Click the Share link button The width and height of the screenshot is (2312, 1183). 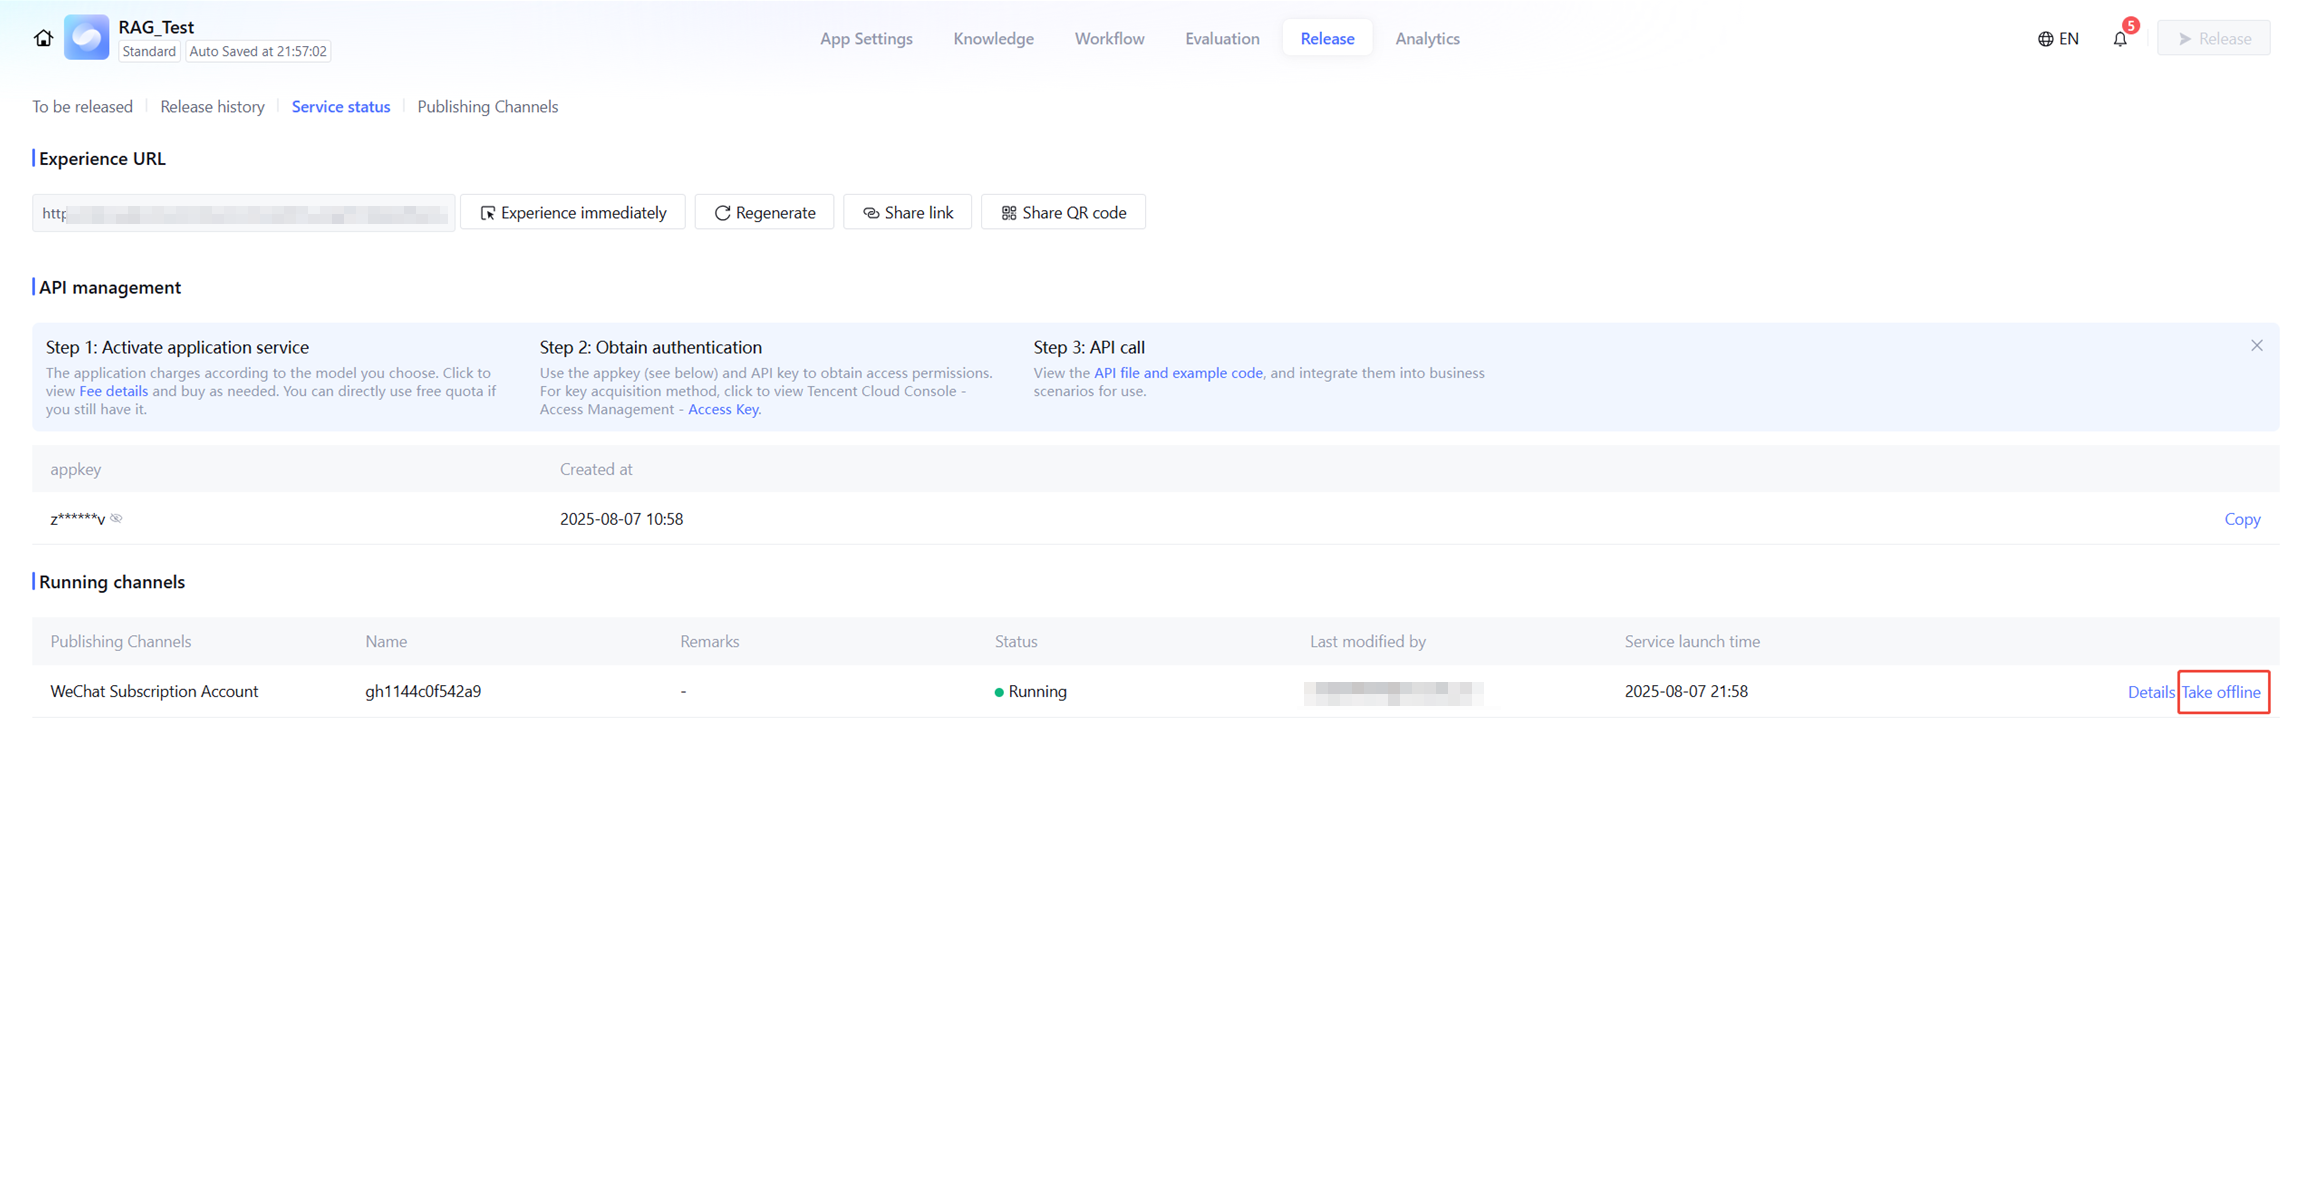point(907,213)
